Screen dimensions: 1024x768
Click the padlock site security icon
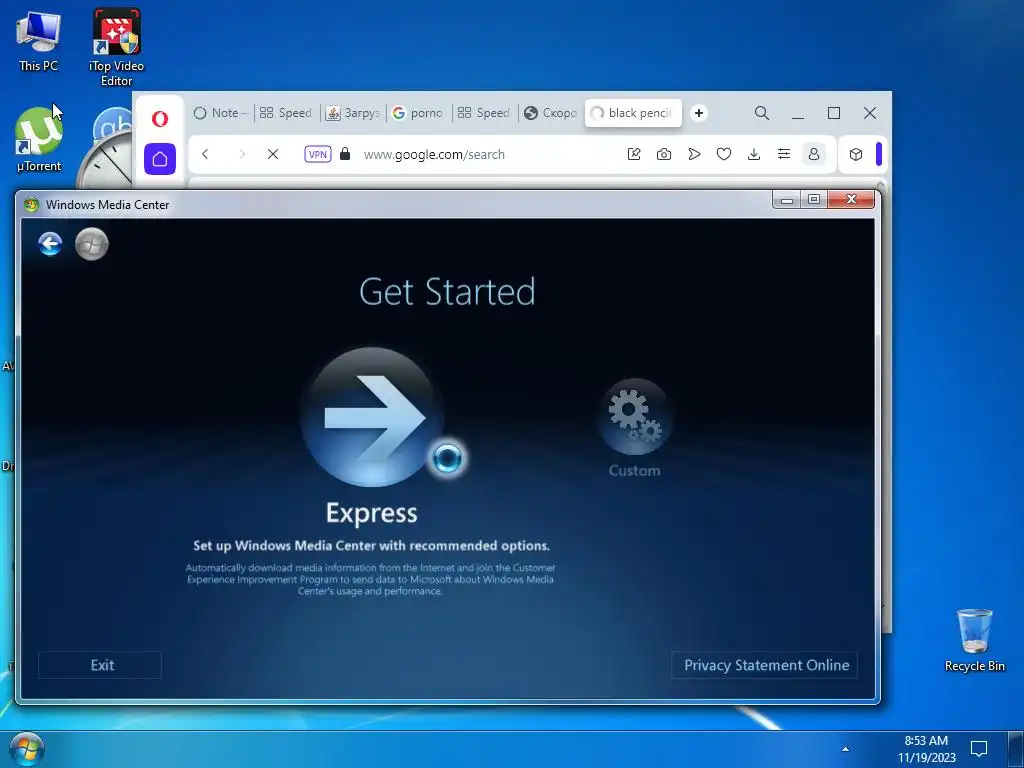345,154
